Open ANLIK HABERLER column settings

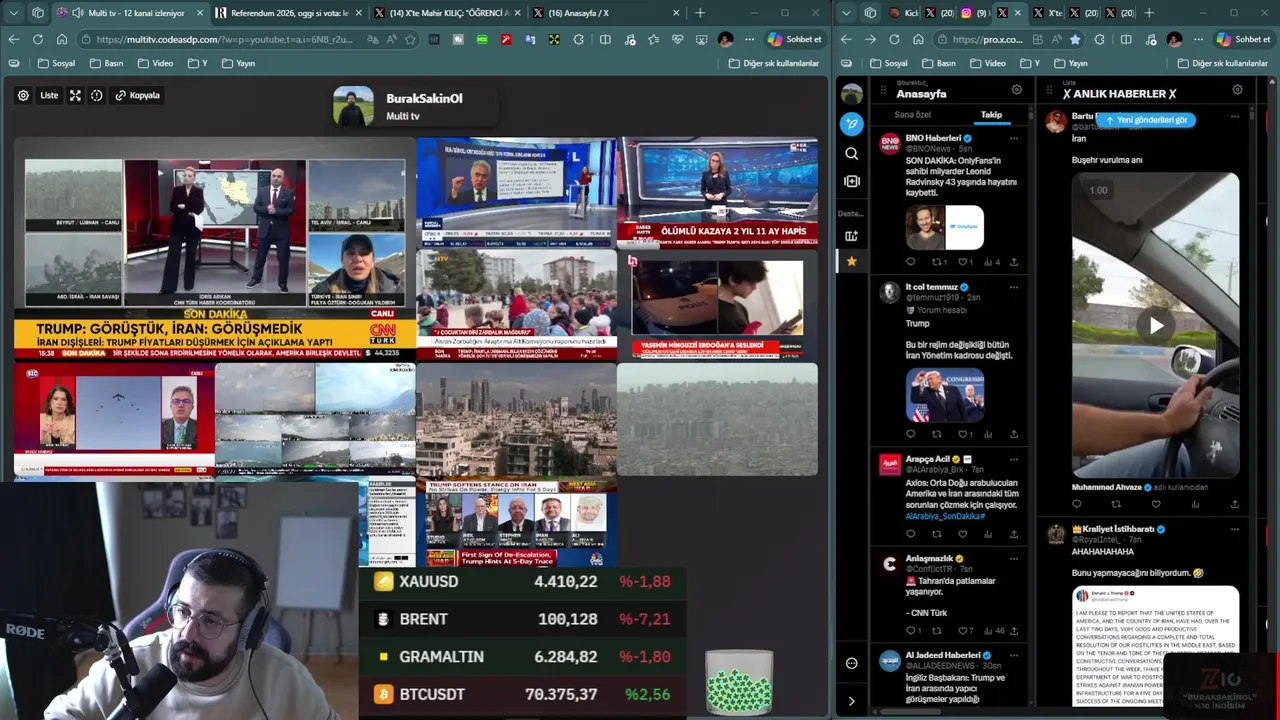pyautogui.click(x=1237, y=90)
